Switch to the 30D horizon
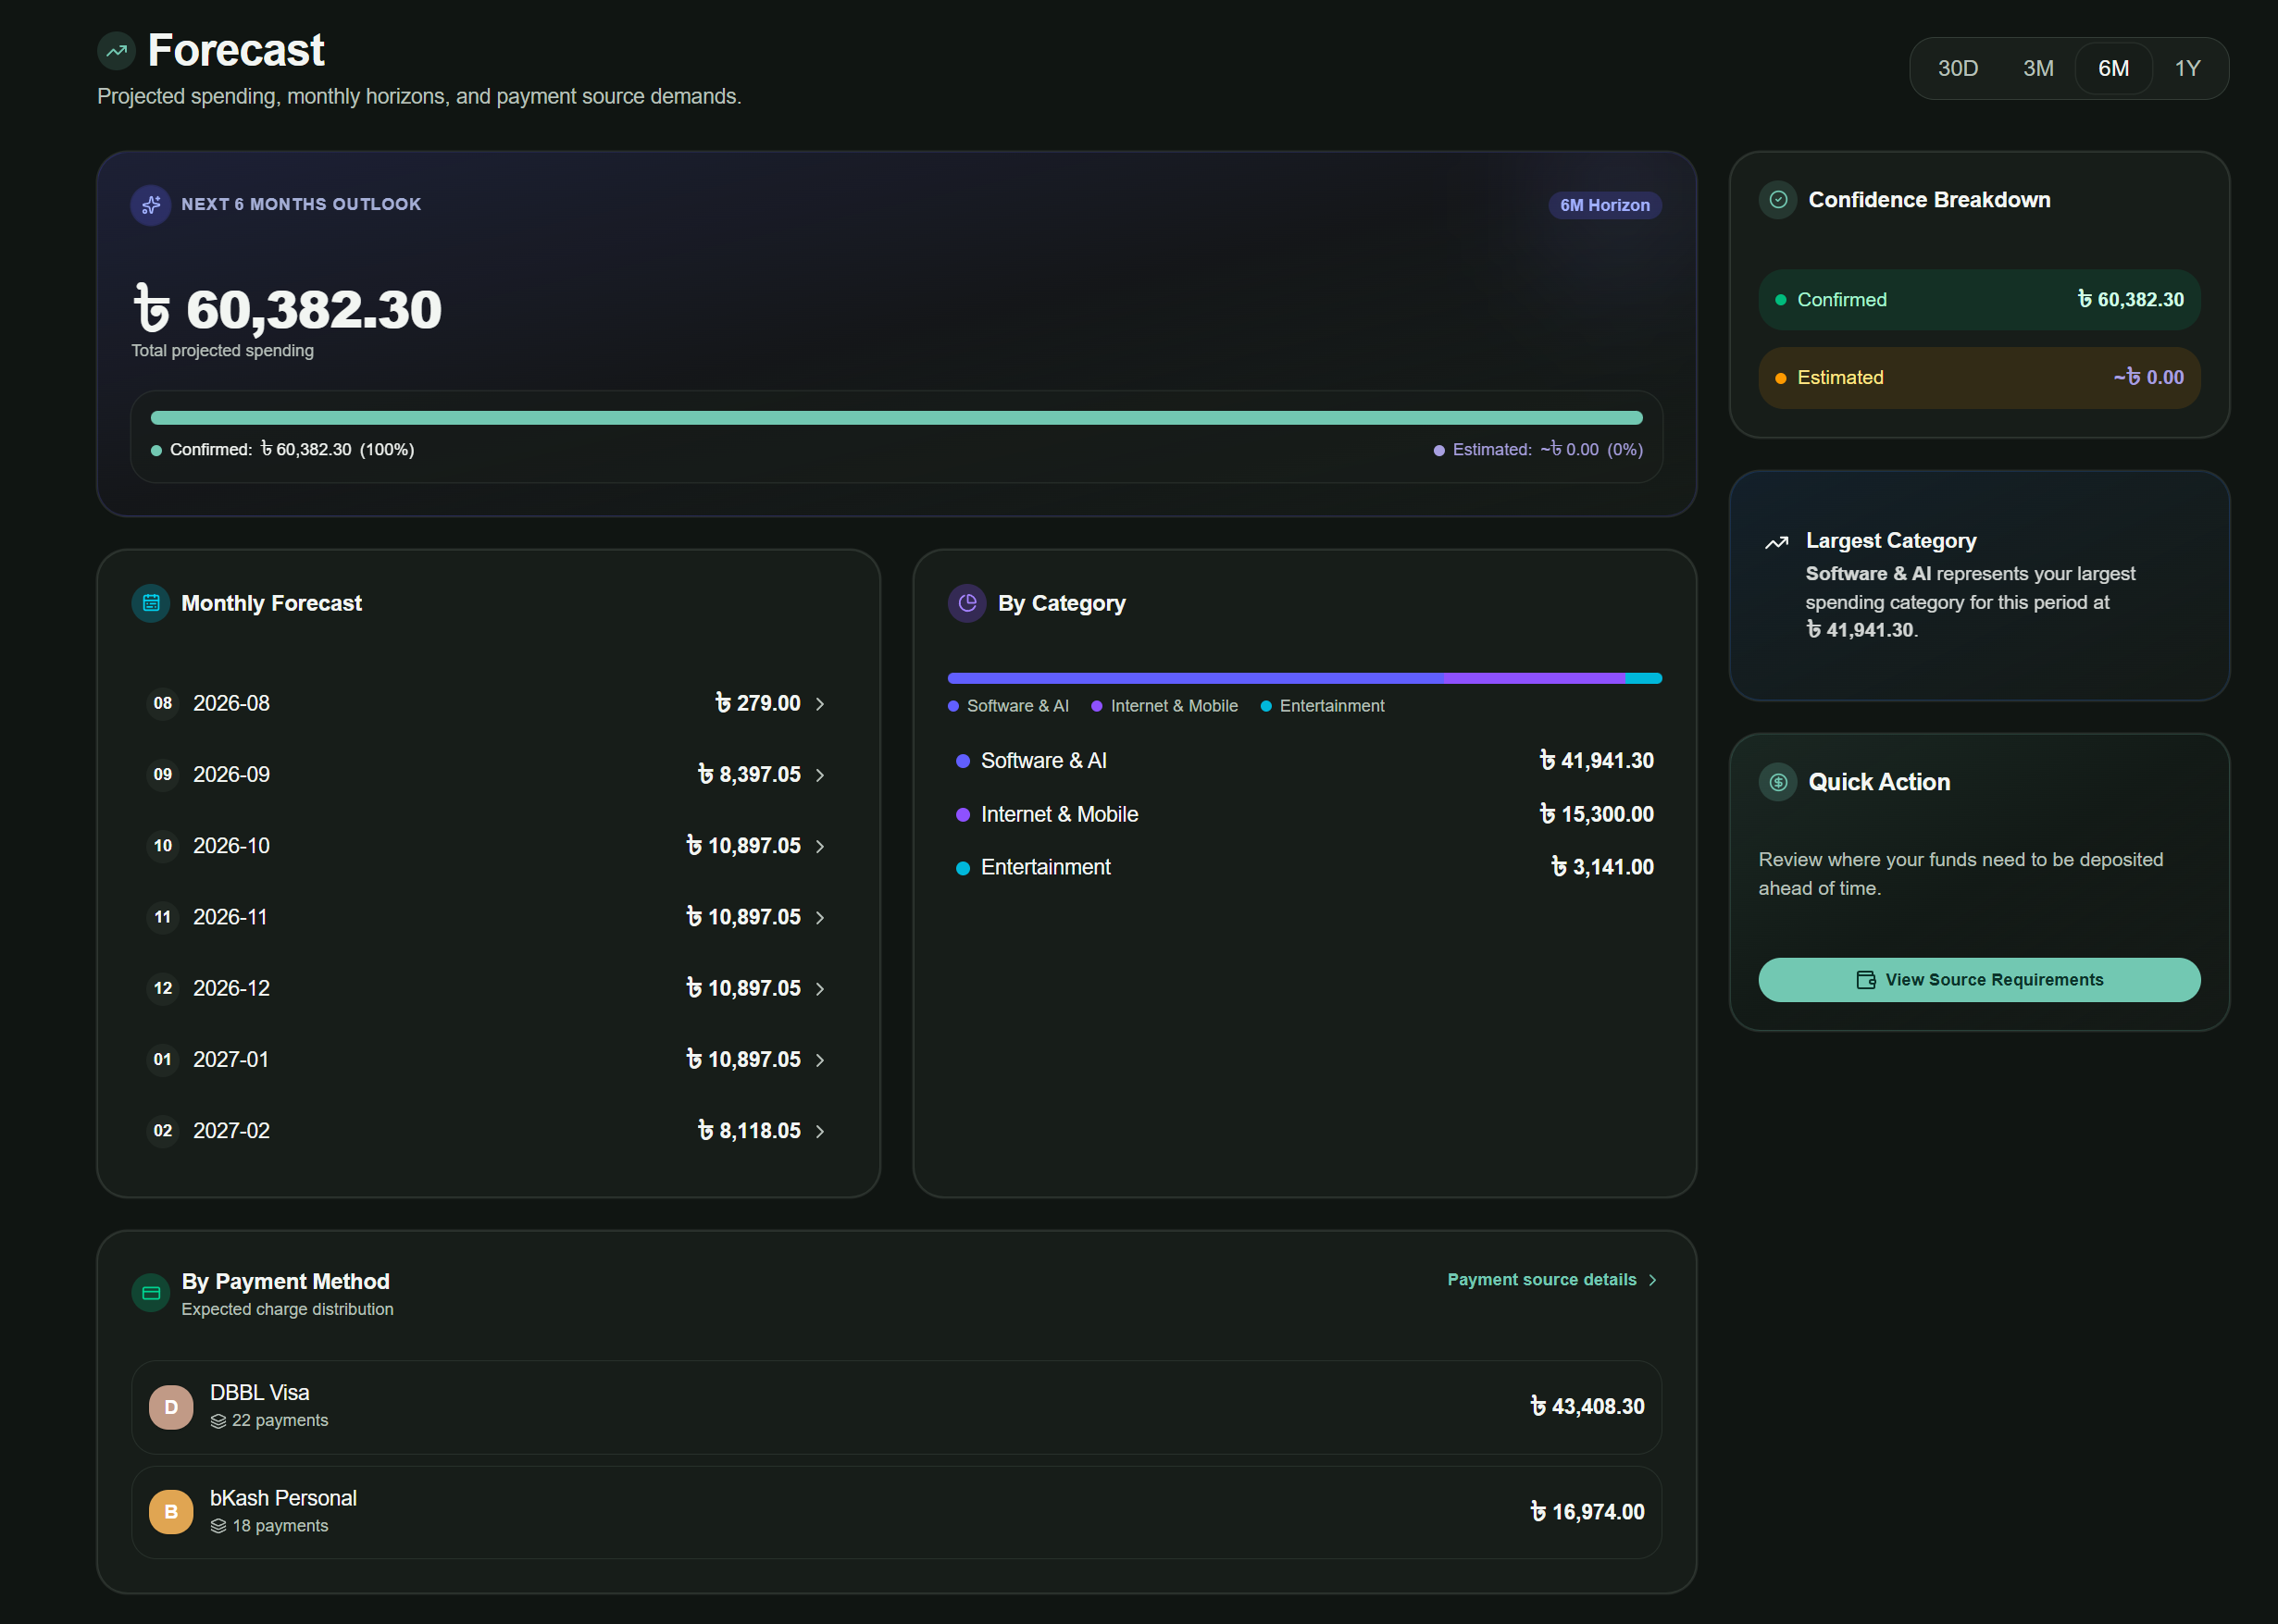 tap(1957, 68)
